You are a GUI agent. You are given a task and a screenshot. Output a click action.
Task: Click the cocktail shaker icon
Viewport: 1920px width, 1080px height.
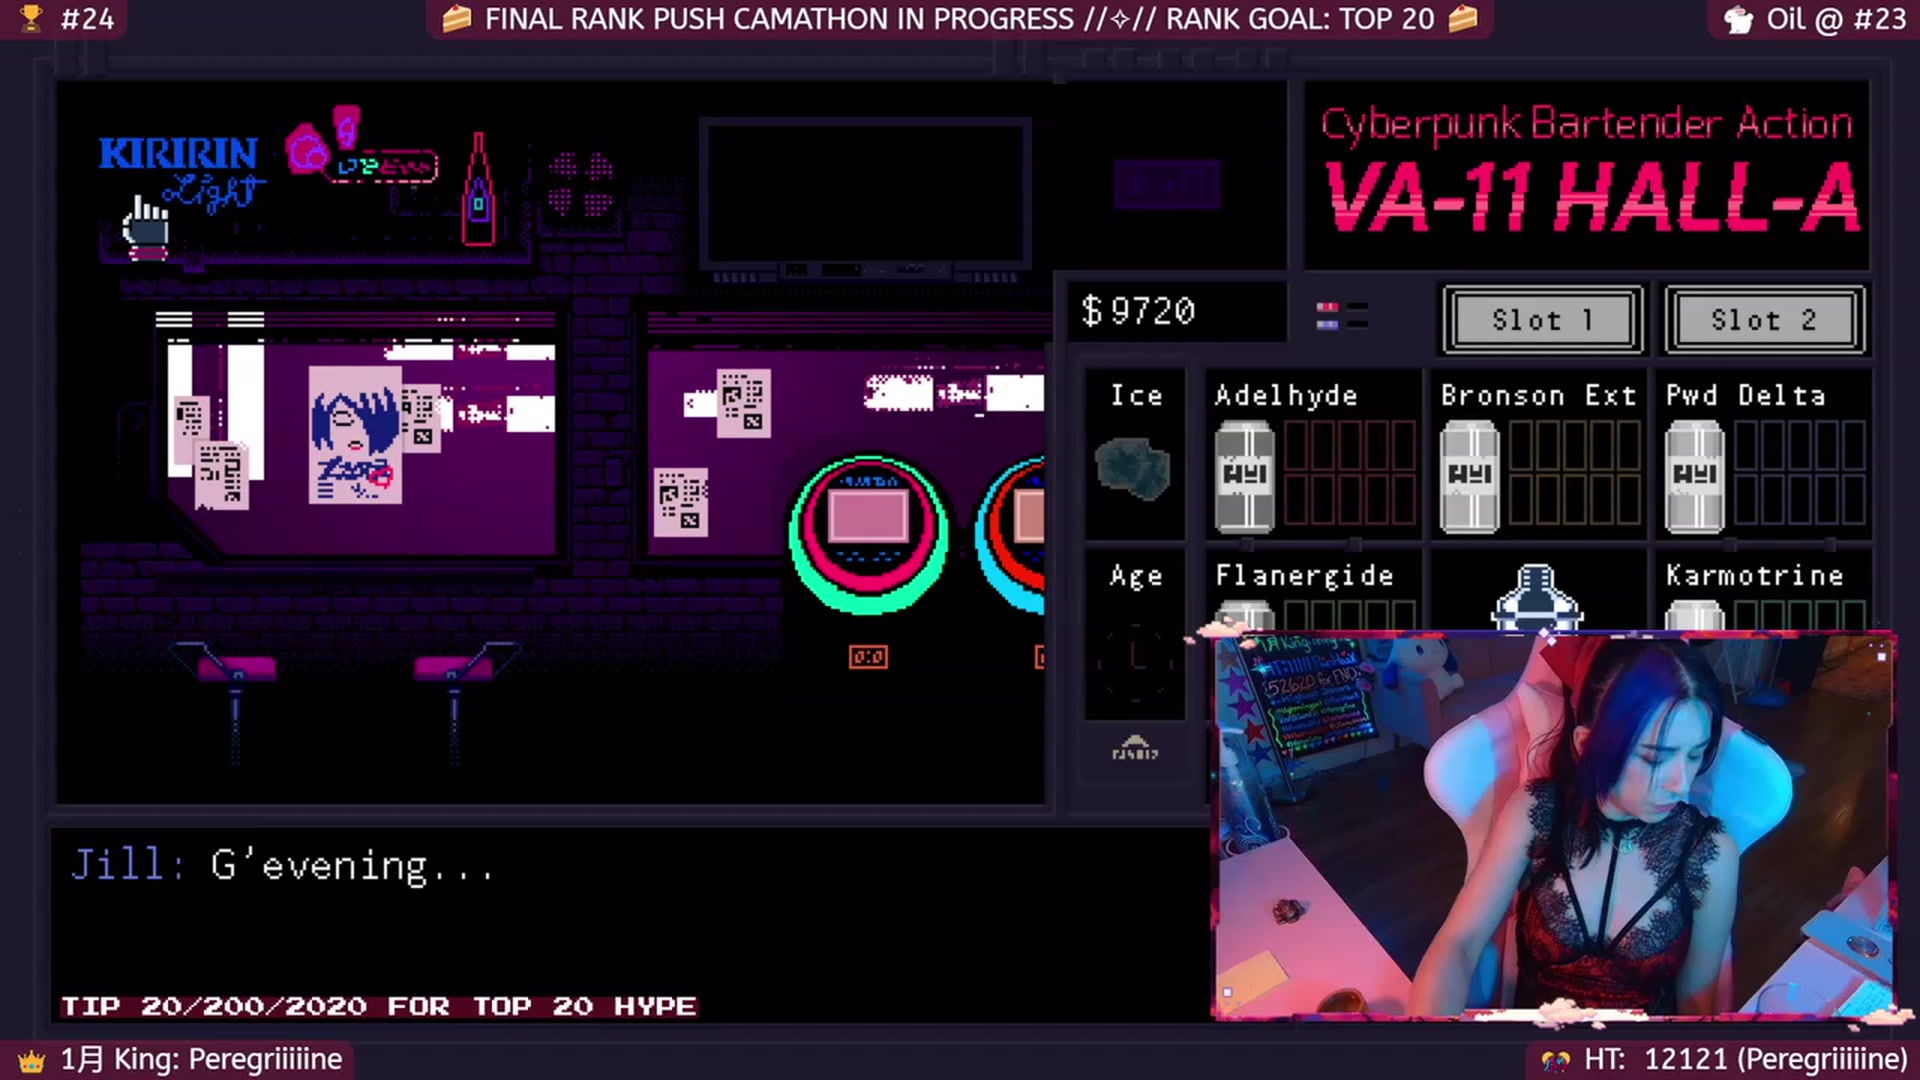point(1536,597)
